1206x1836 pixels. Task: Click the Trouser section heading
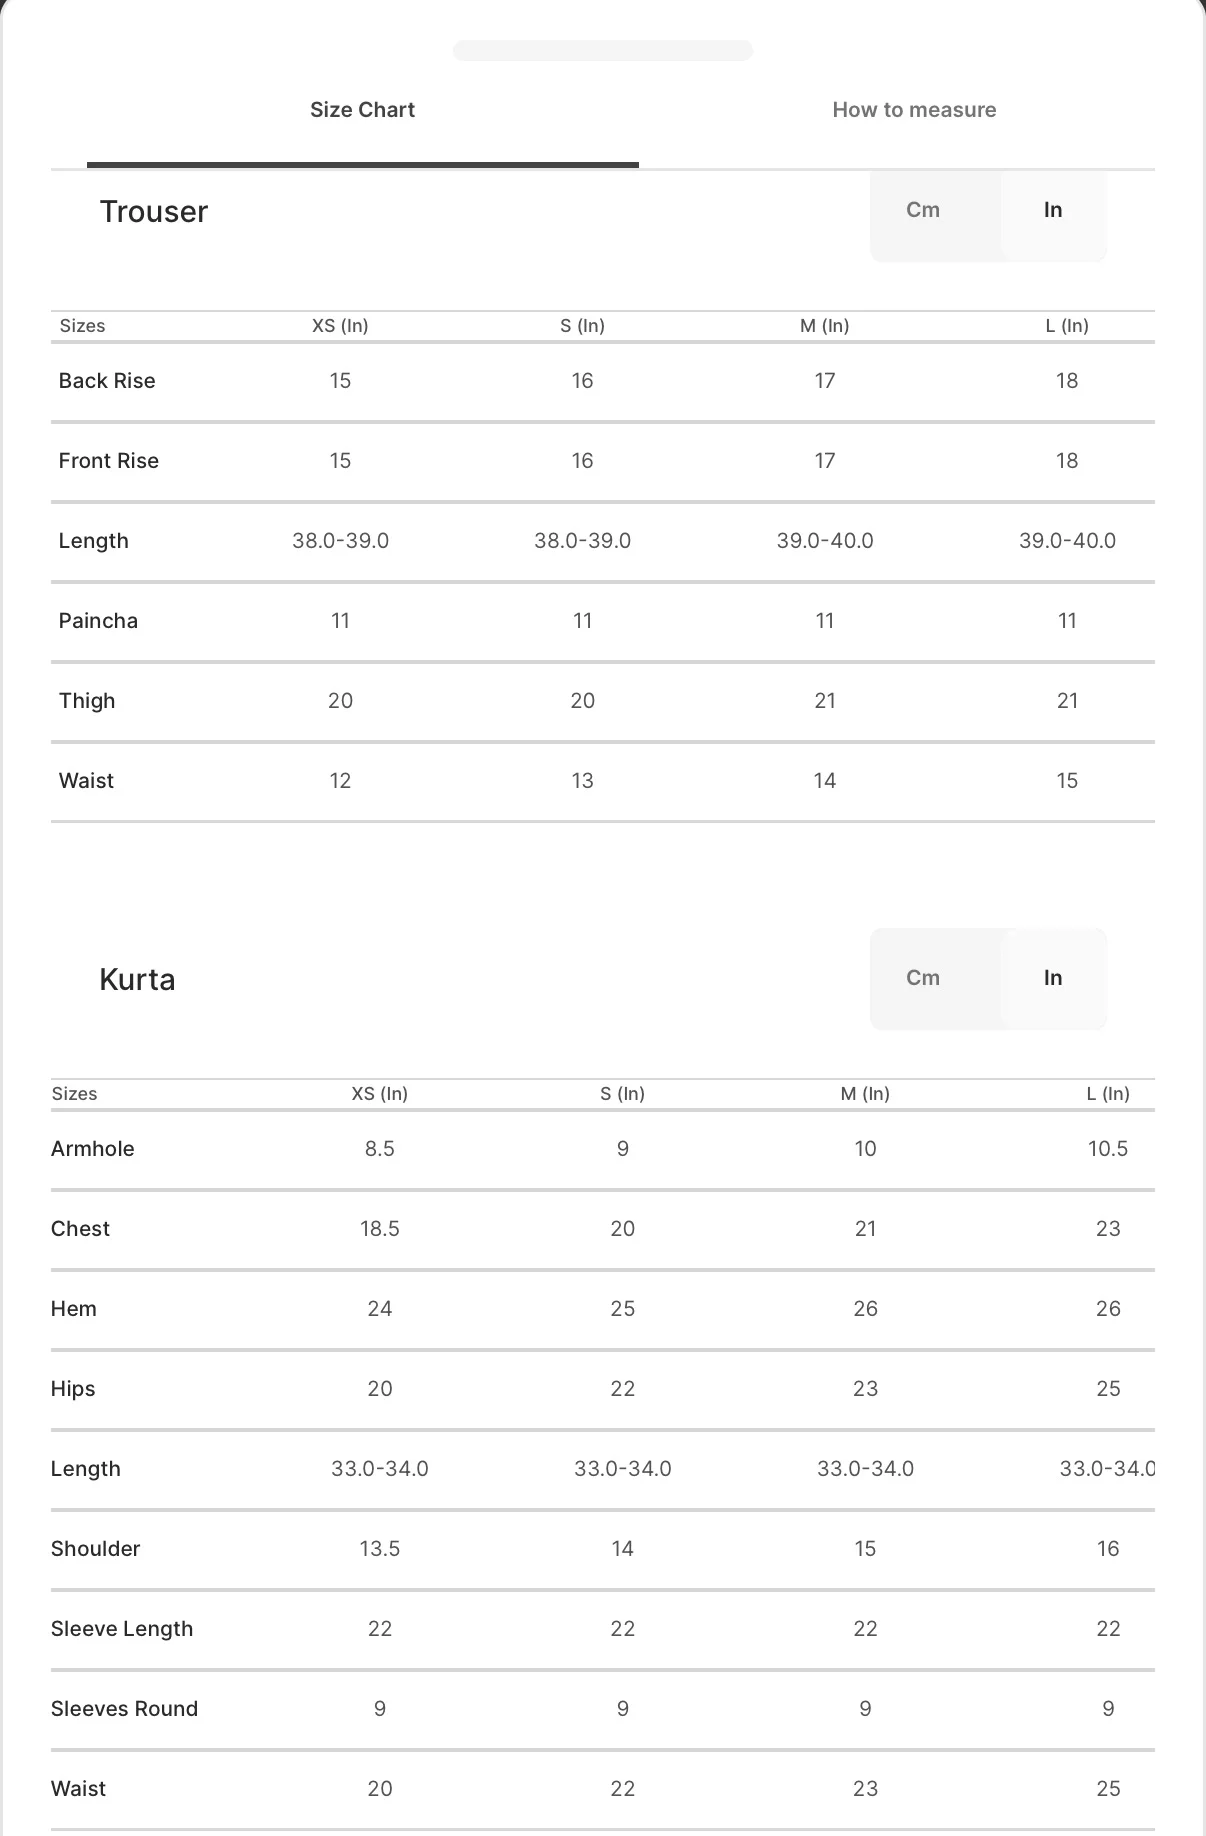[x=154, y=212]
